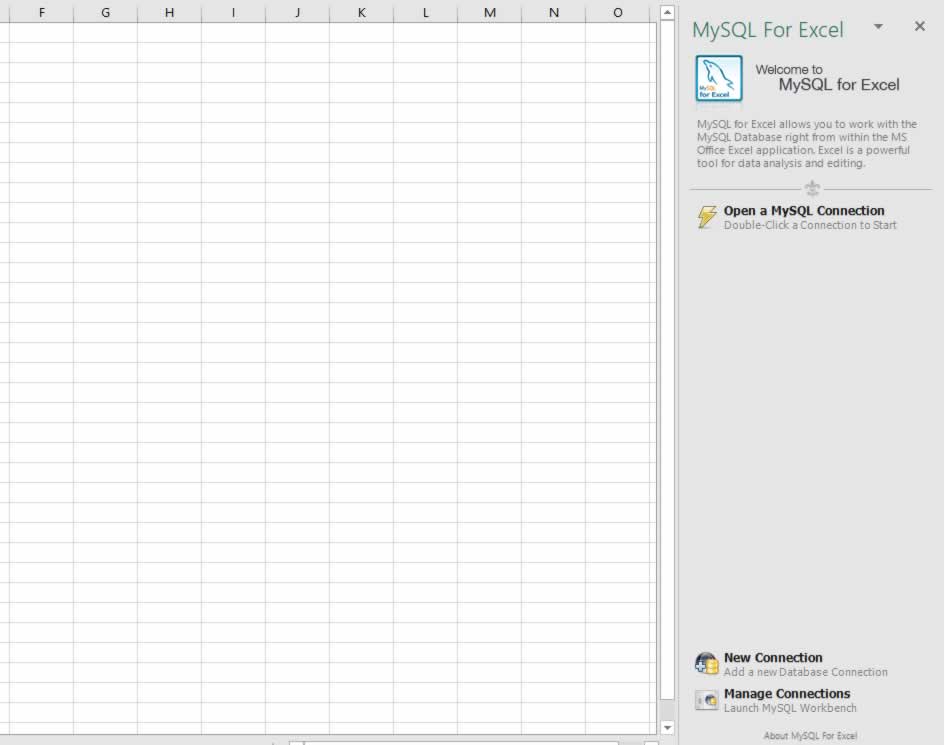
Task: Select column G header
Action: click(x=105, y=12)
